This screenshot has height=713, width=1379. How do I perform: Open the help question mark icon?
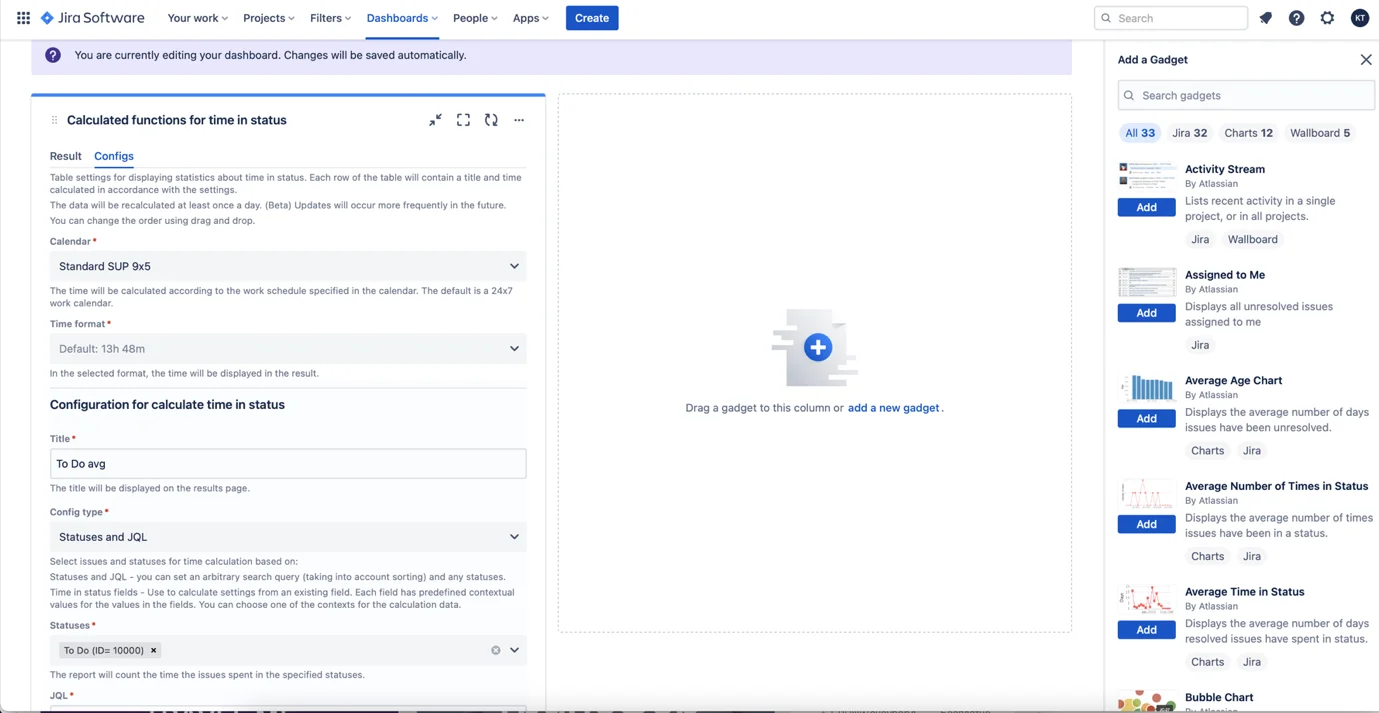point(1296,18)
